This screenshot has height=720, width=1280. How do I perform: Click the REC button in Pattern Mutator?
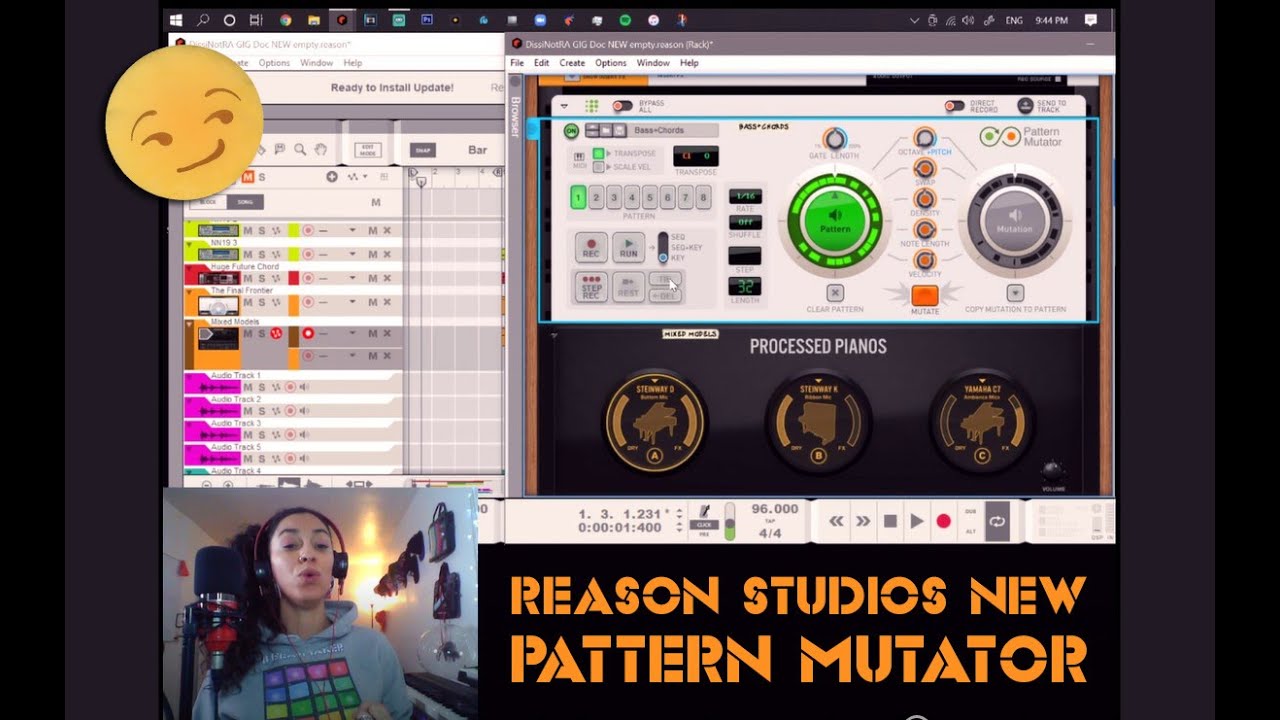[591, 248]
